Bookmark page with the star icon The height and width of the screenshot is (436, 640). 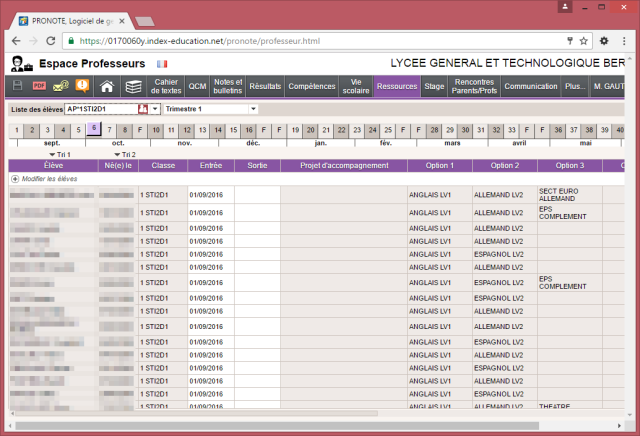(x=585, y=42)
